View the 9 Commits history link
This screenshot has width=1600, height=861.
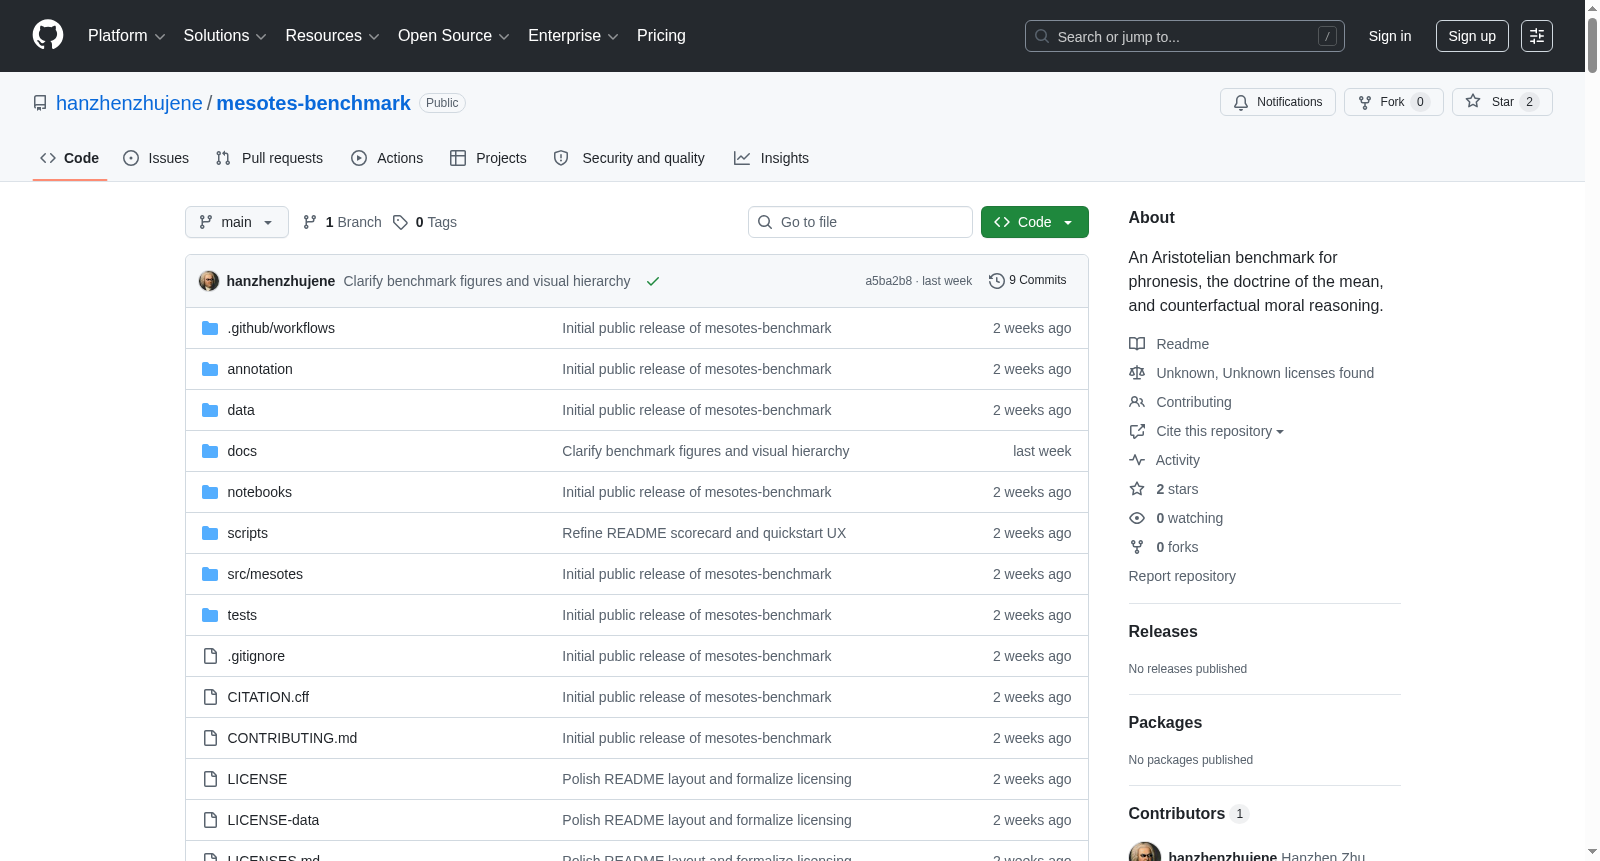tap(1028, 281)
